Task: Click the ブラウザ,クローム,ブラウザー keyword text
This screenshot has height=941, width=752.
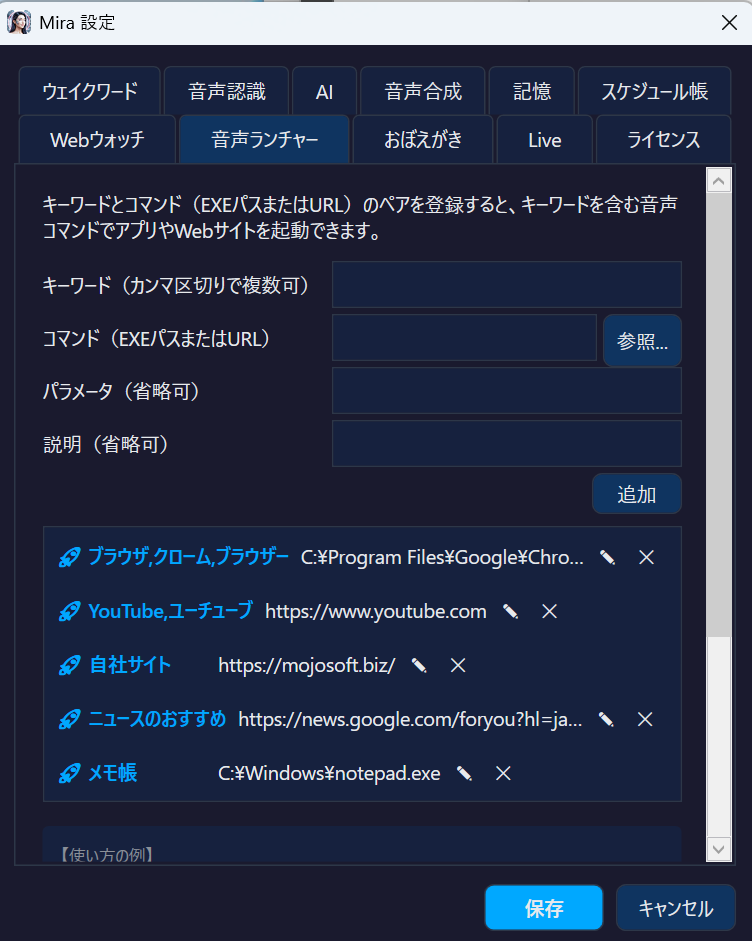Action: (188, 557)
